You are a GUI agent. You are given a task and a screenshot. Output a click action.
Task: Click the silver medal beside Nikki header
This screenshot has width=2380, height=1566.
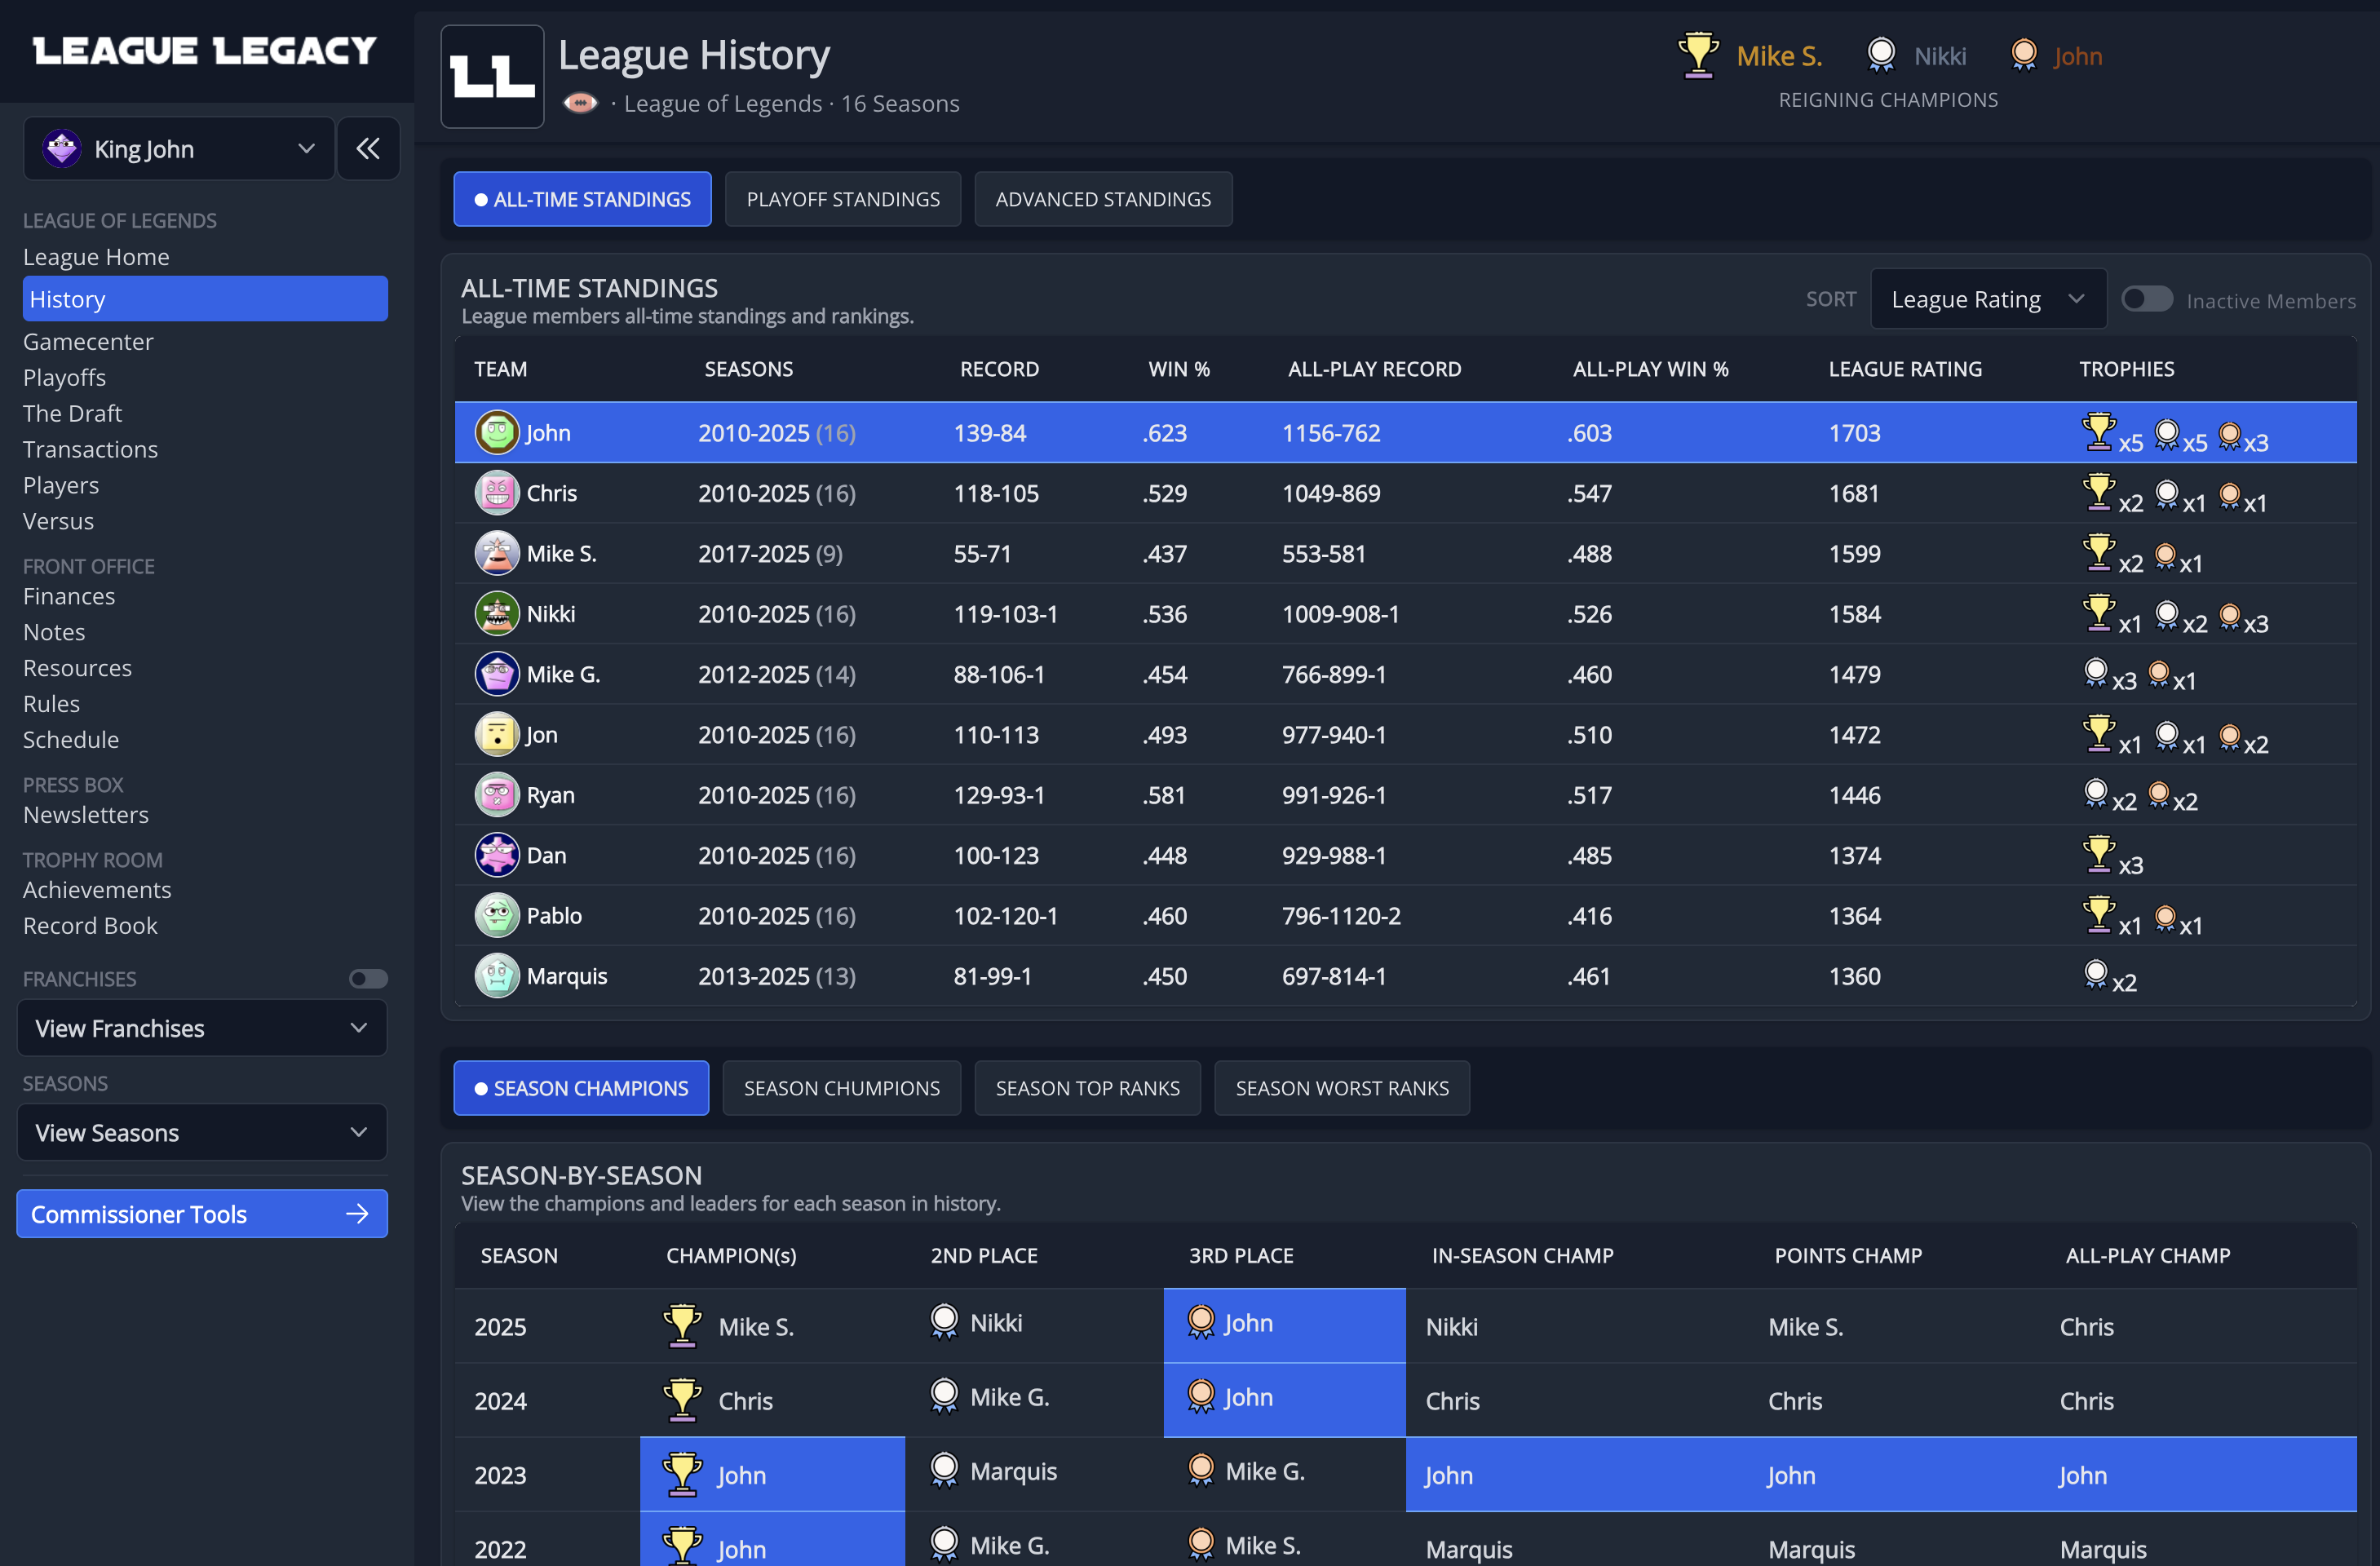[x=1881, y=55]
